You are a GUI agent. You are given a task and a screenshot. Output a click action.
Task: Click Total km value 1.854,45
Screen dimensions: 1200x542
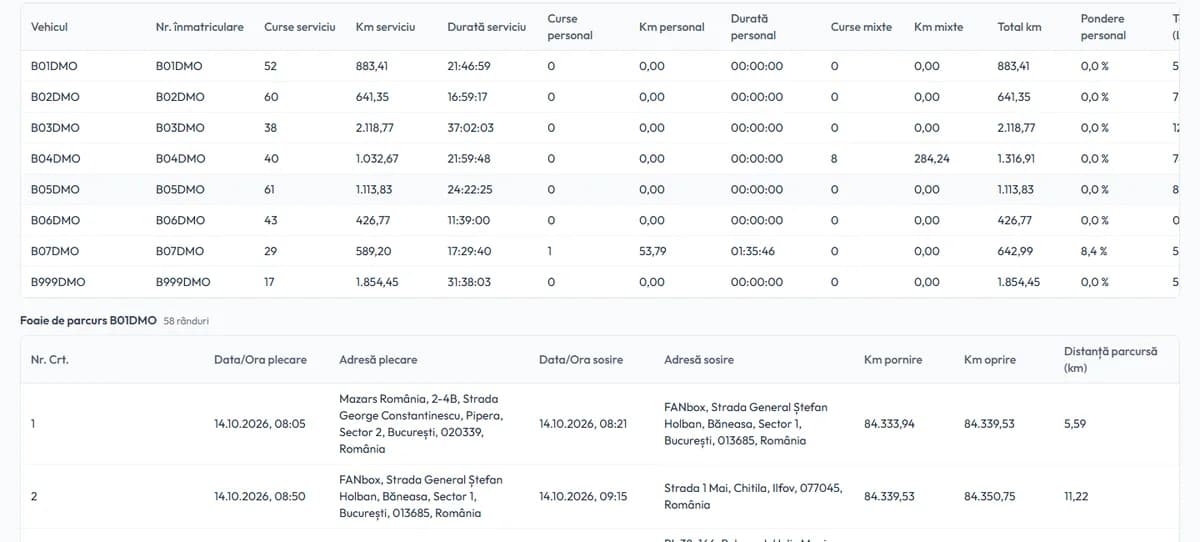[x=1019, y=283]
